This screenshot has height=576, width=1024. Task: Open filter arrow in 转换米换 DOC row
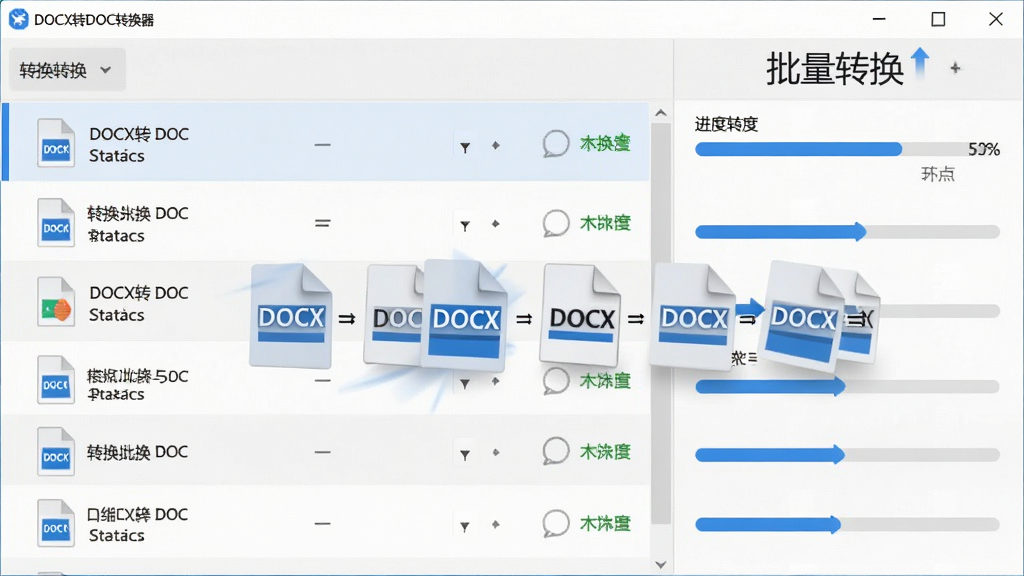point(465,226)
